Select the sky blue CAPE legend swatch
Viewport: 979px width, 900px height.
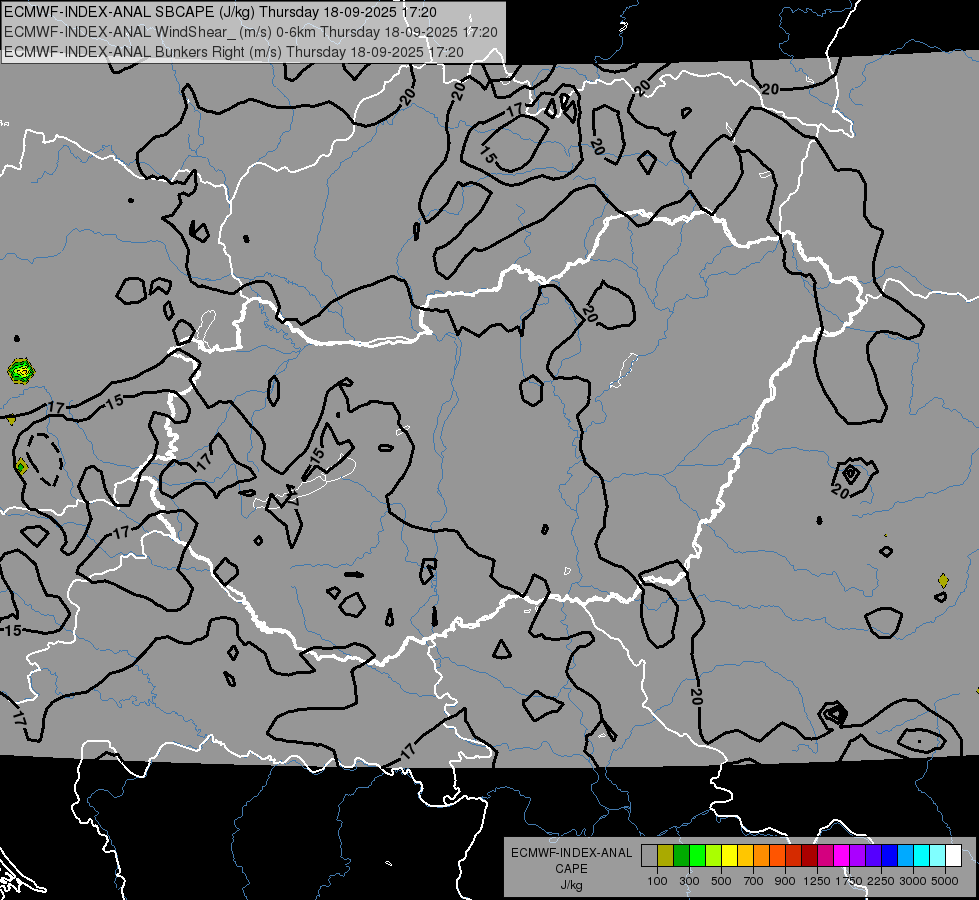(906, 856)
